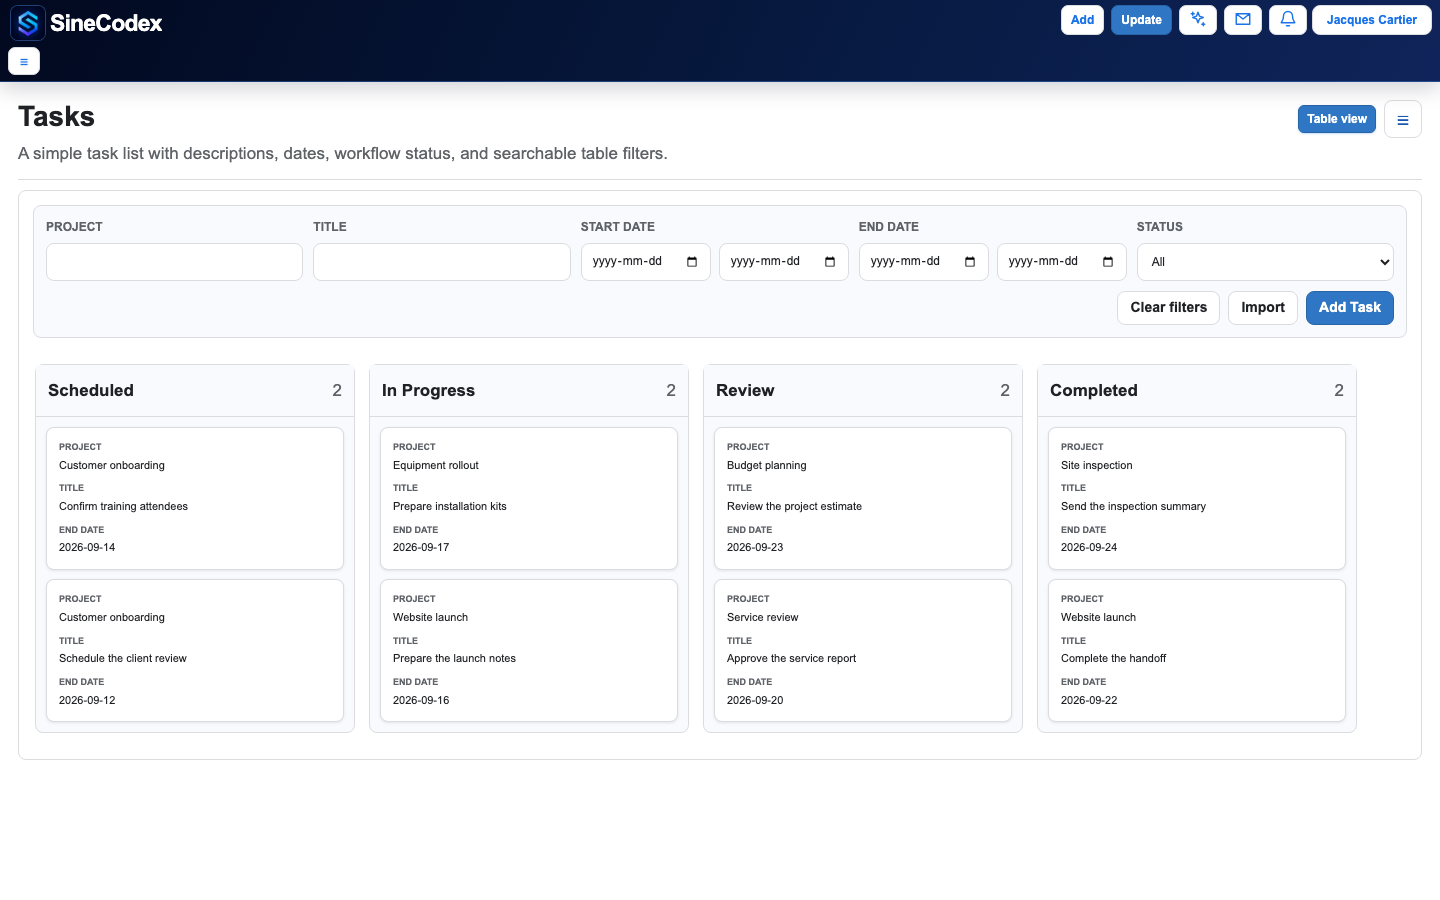
Task: Open the notifications bell icon
Action: pos(1288,20)
